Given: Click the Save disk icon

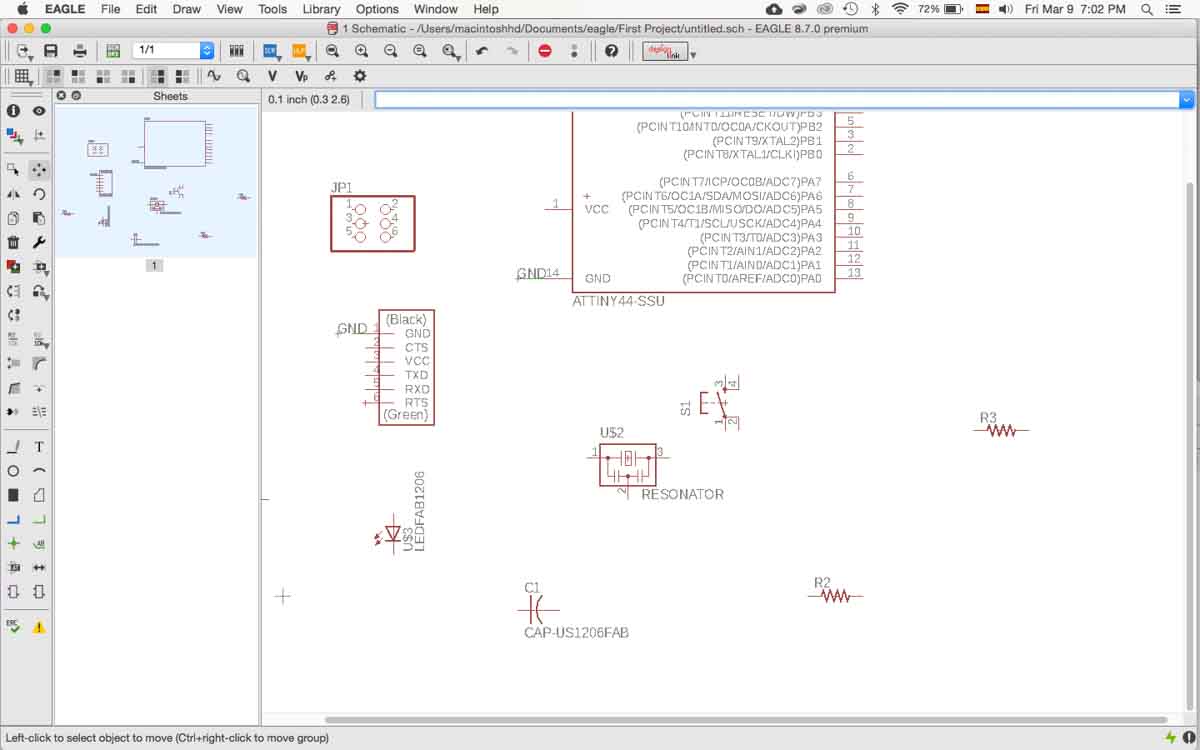Looking at the screenshot, I should coord(50,51).
